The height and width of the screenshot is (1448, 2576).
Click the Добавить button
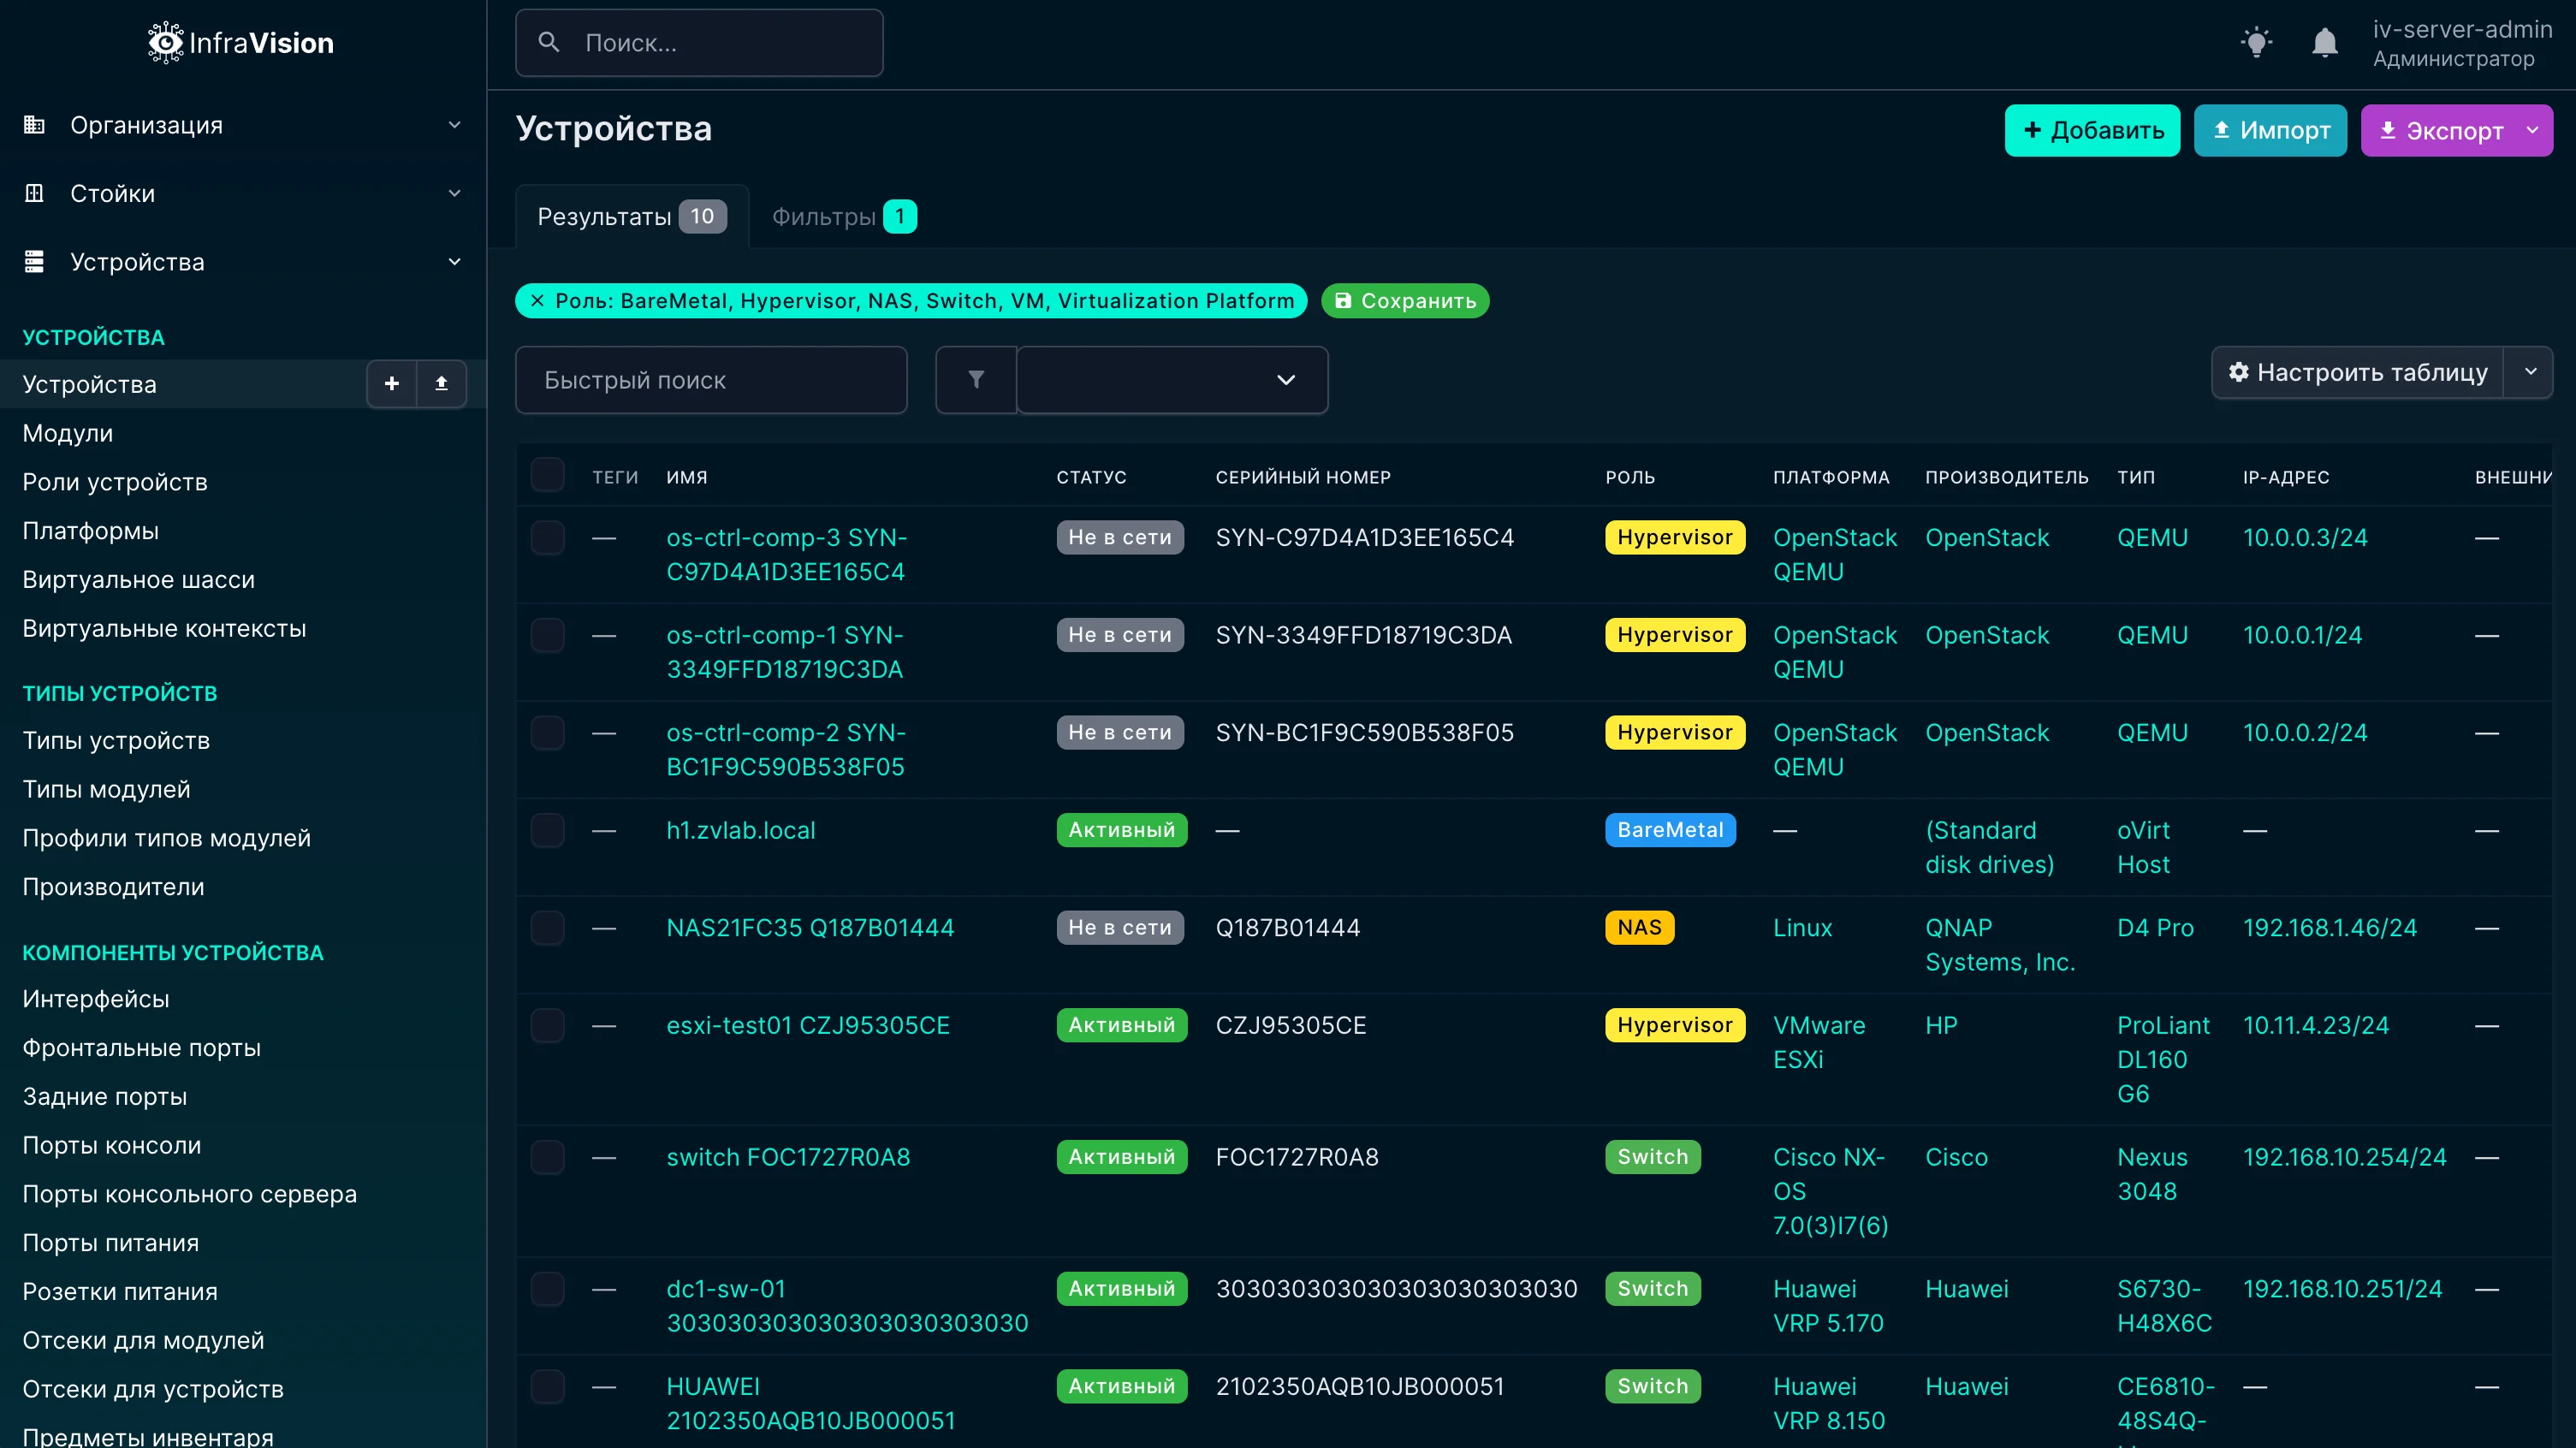coord(2092,130)
